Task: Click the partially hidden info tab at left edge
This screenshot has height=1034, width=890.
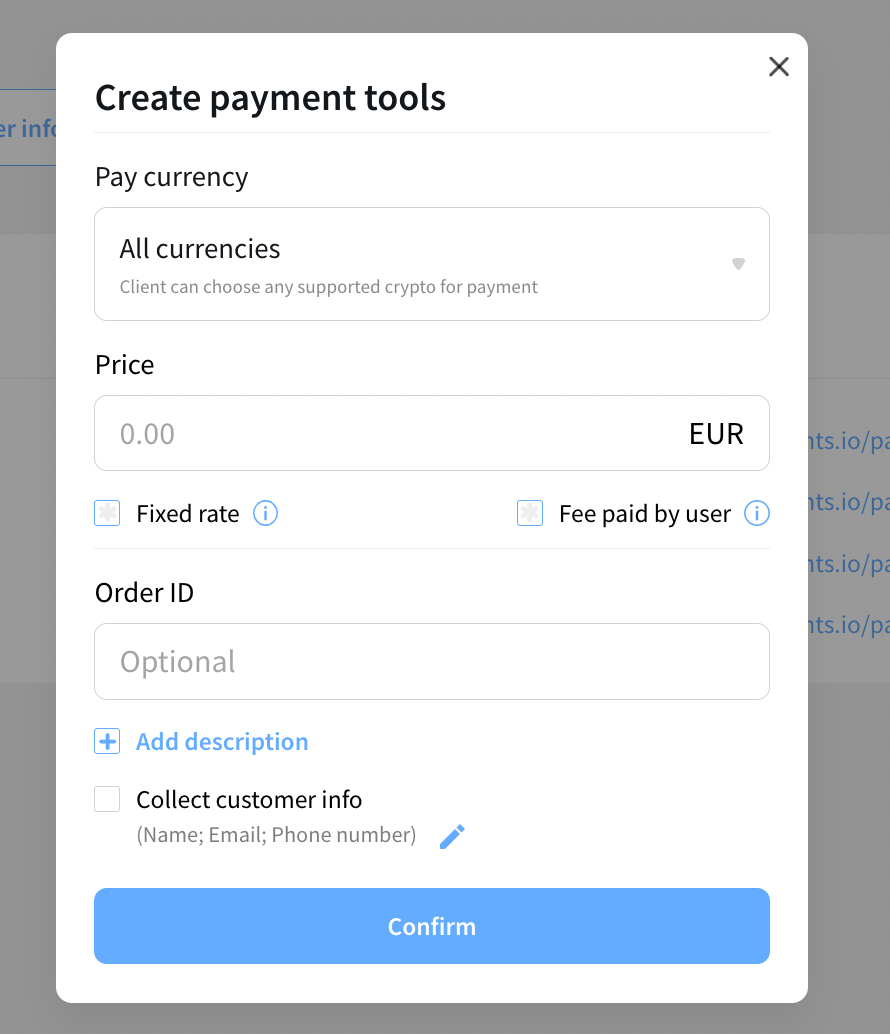Action: click(28, 128)
